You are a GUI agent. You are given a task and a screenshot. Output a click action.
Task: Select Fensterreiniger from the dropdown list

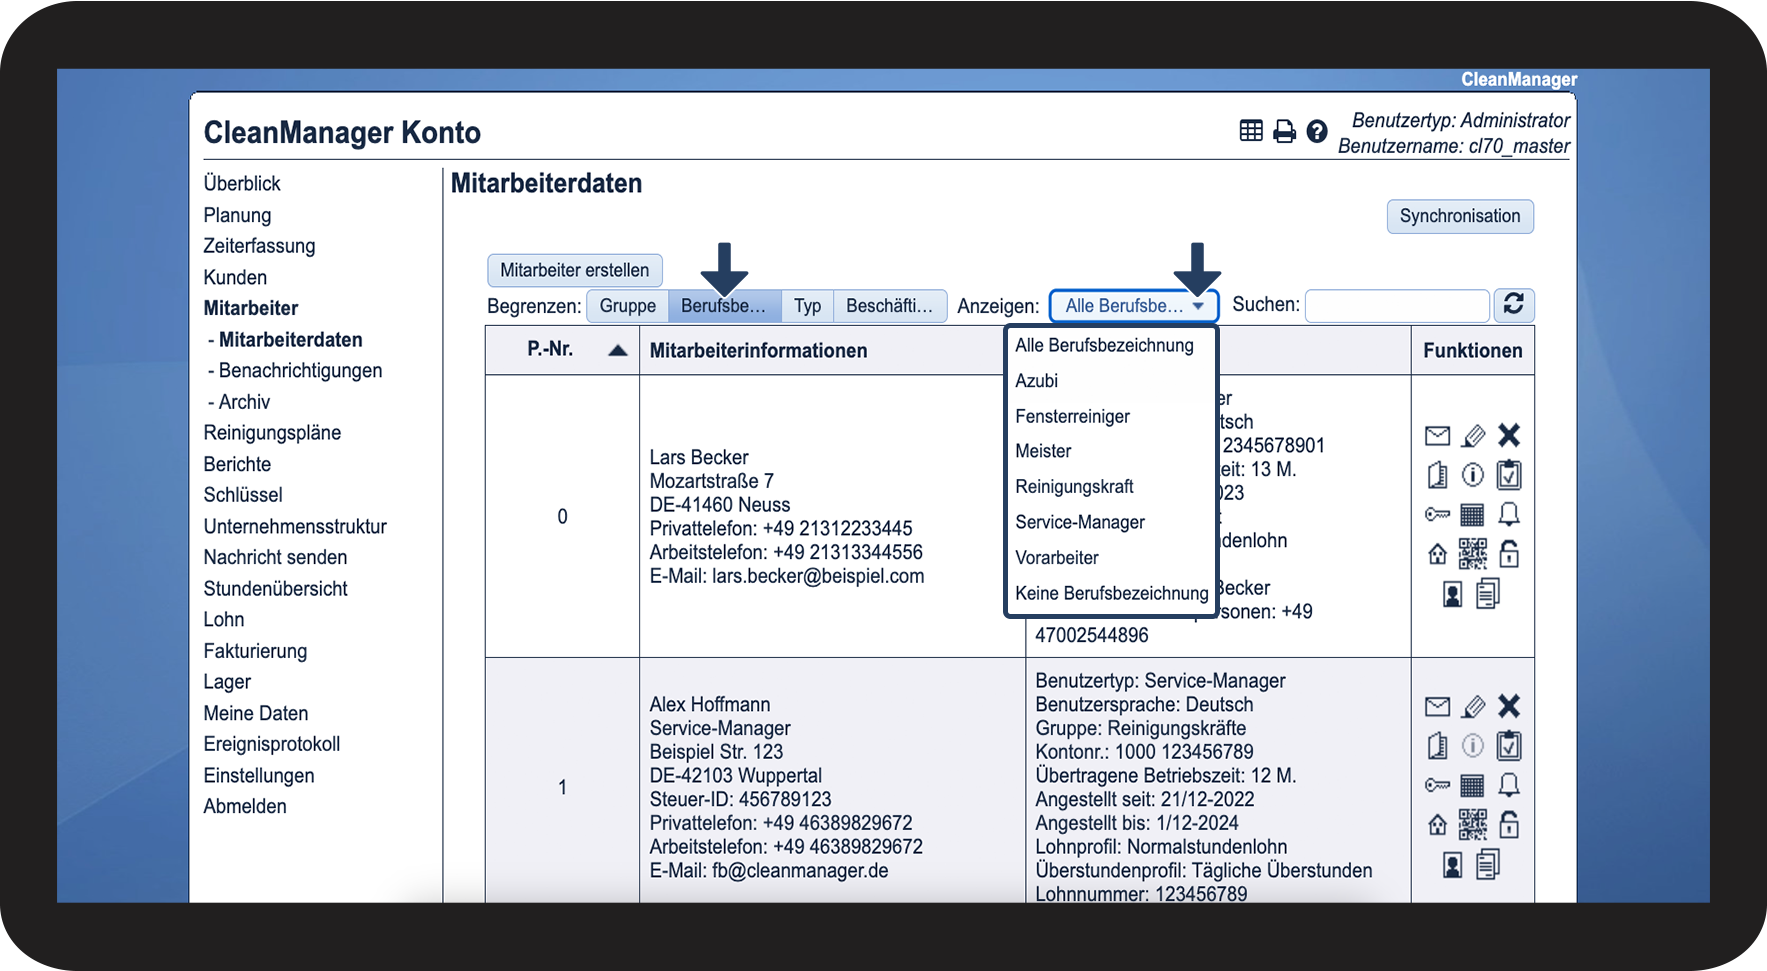1072,416
